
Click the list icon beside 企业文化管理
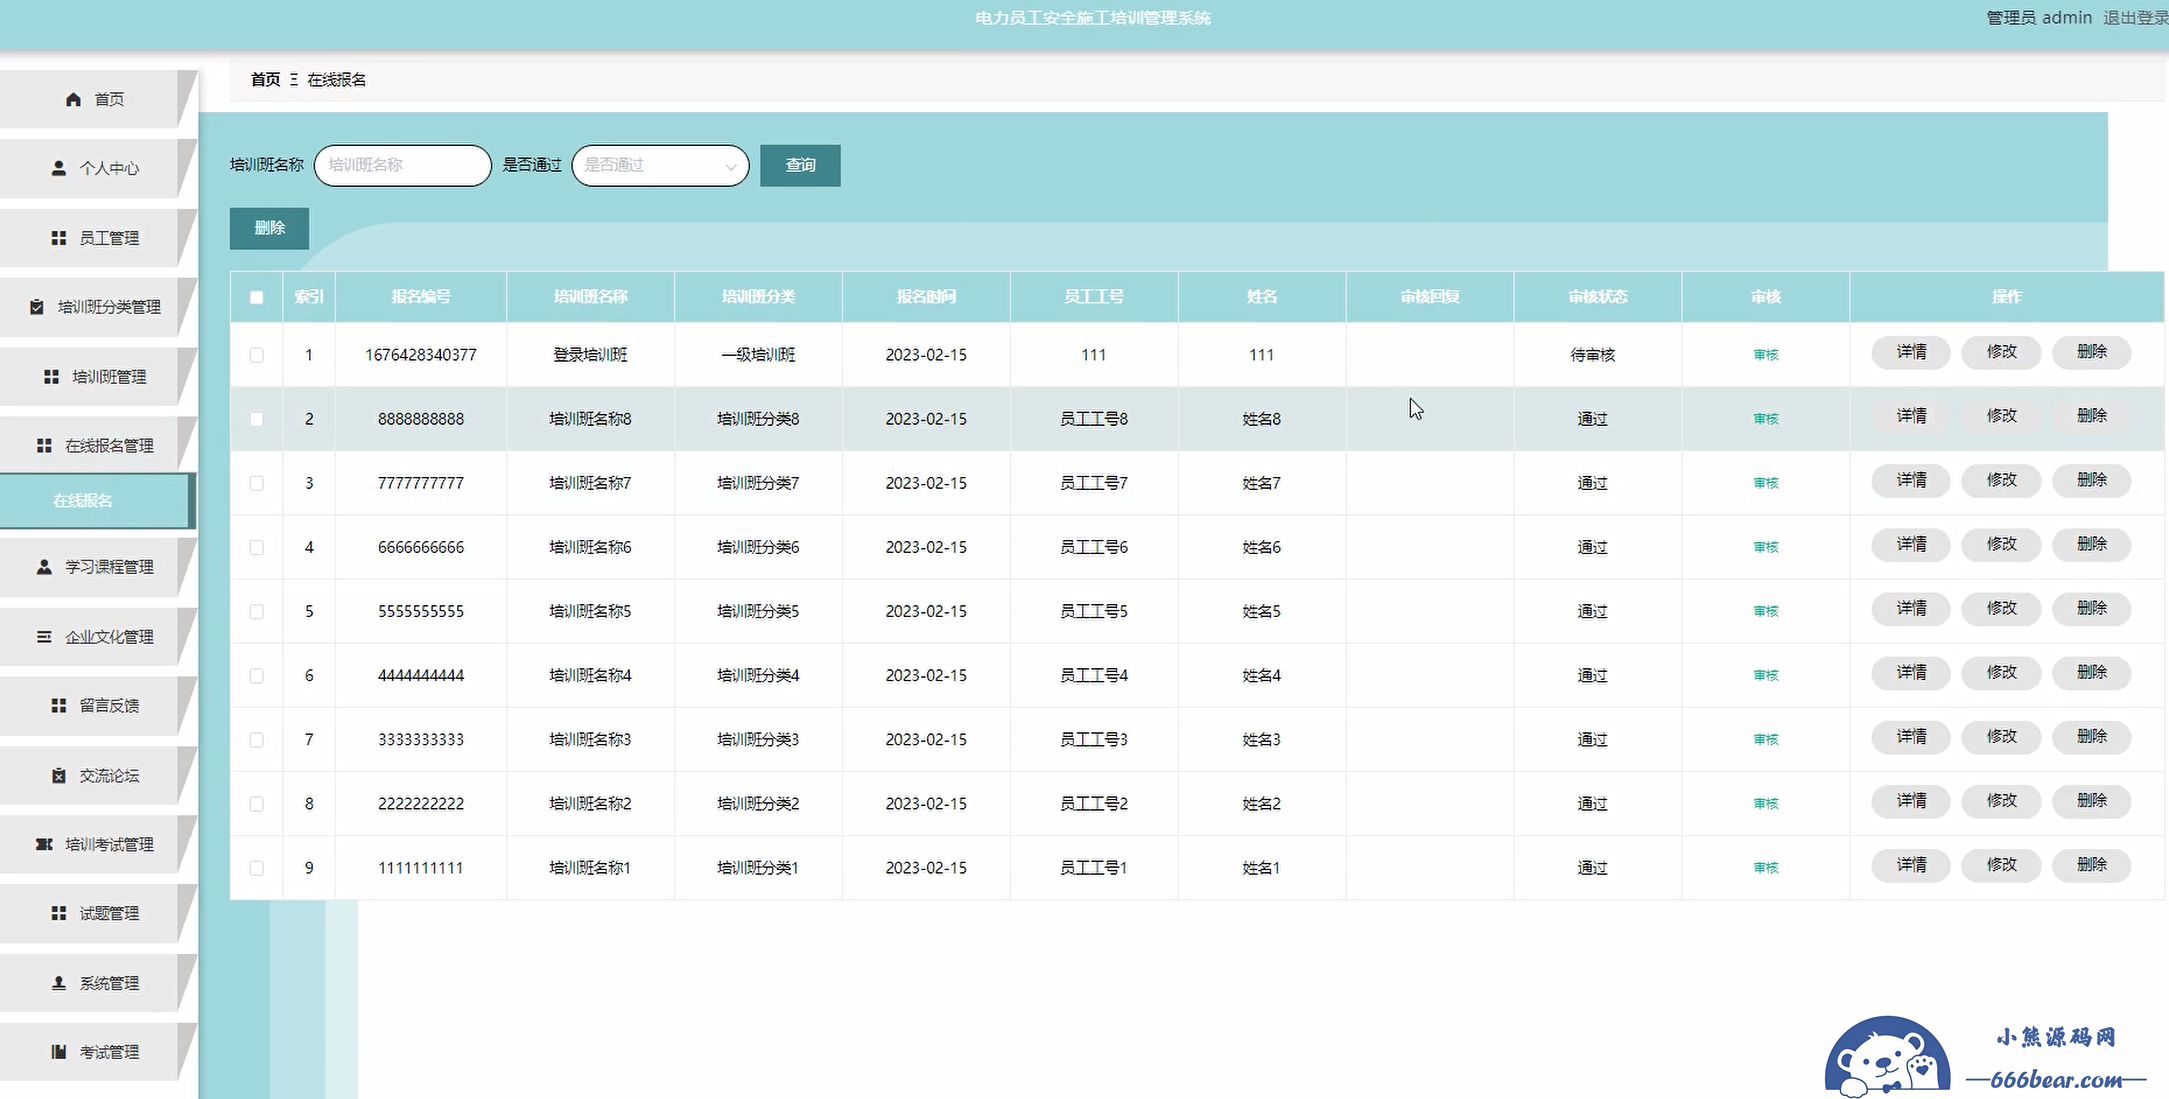(44, 637)
